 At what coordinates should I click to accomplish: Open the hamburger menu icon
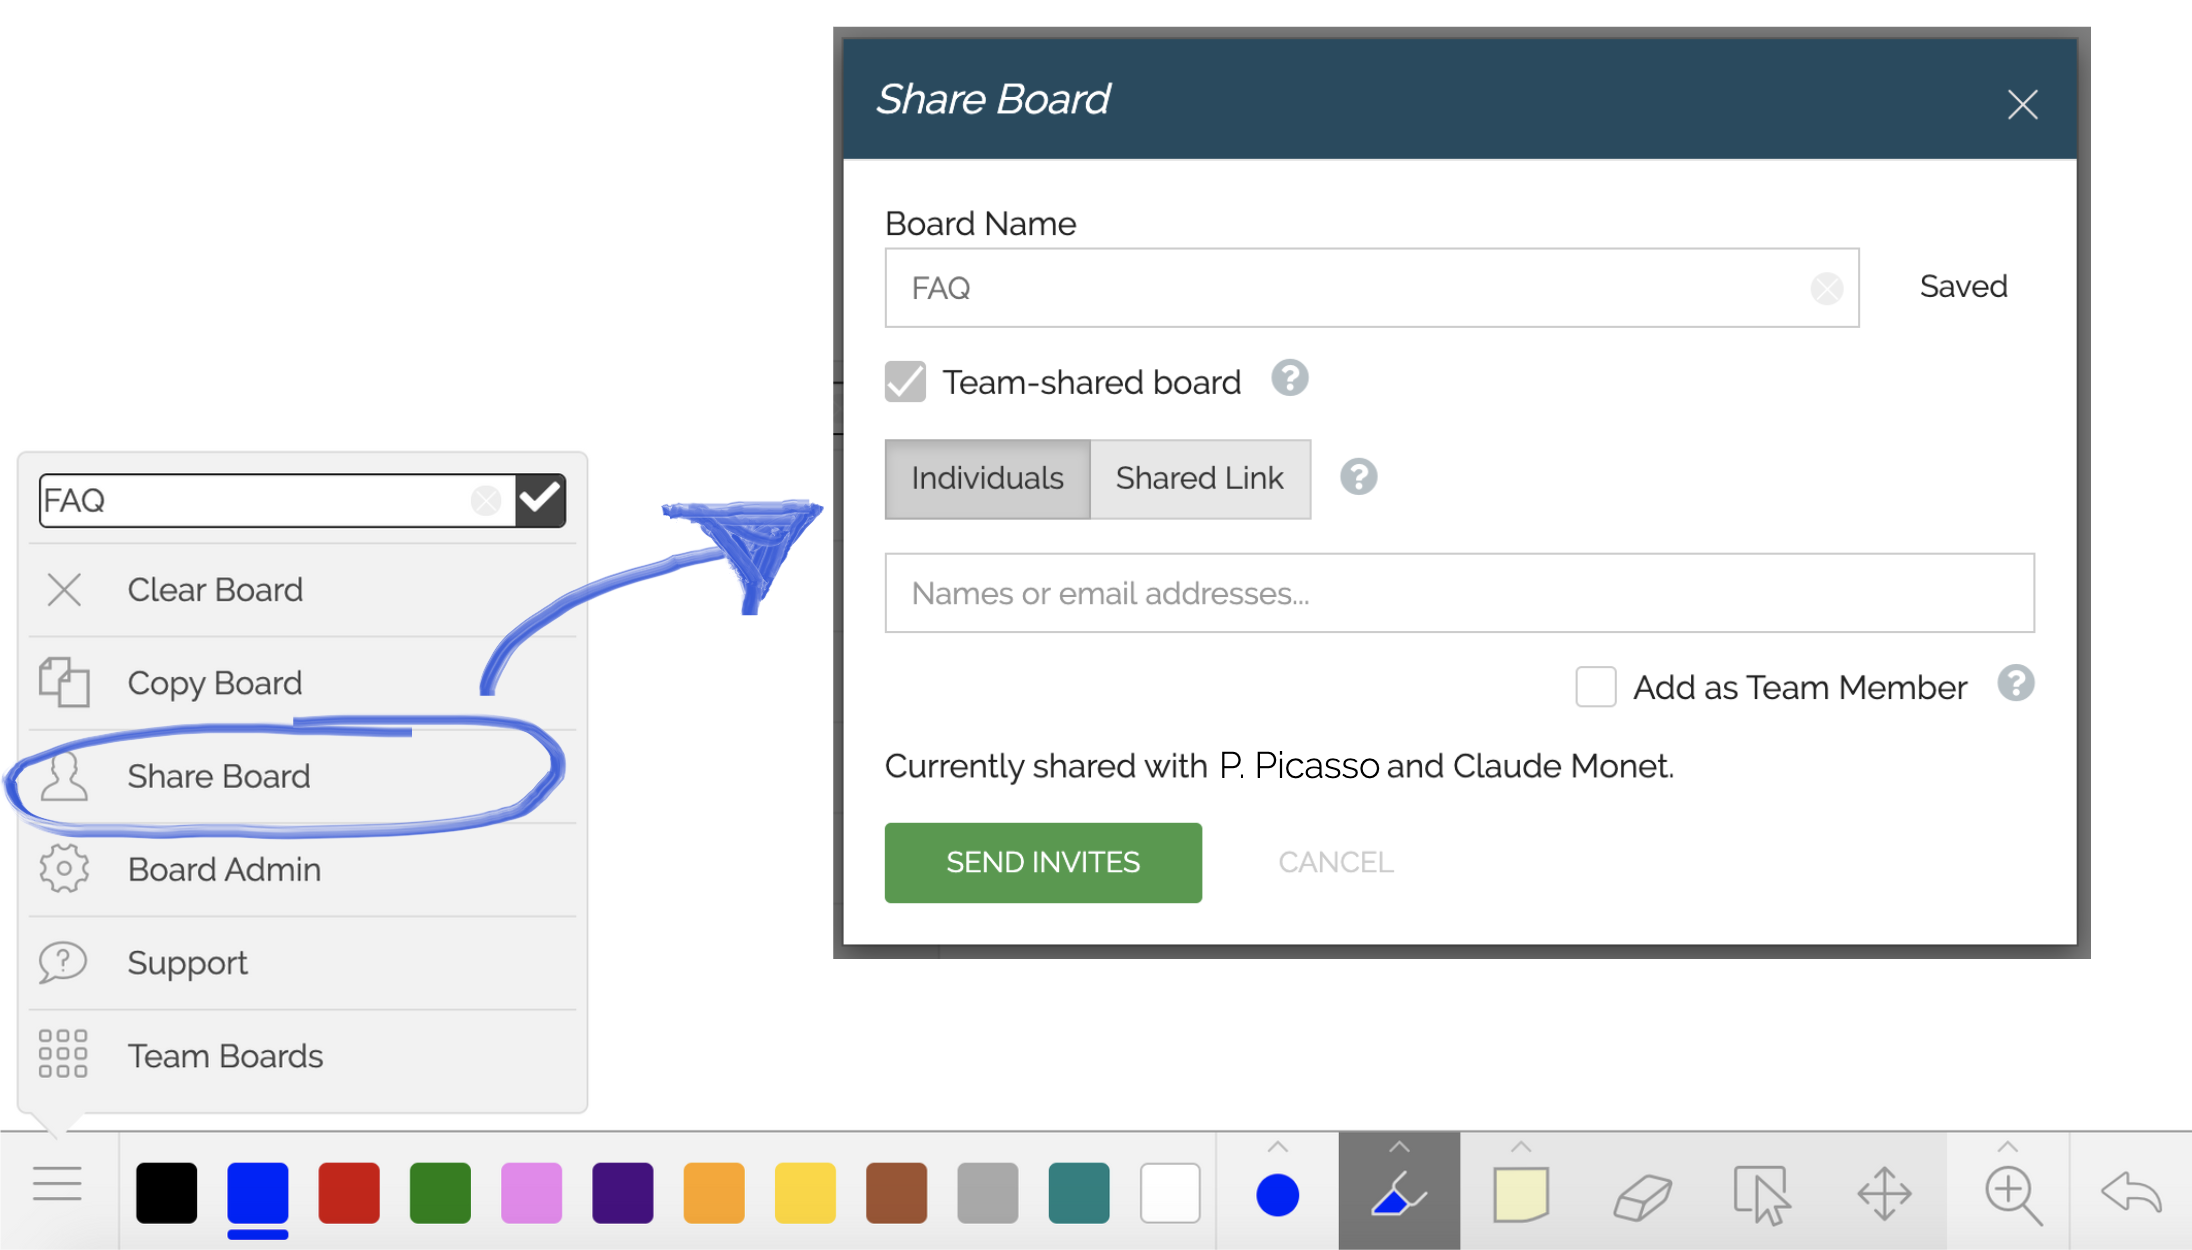click(57, 1185)
